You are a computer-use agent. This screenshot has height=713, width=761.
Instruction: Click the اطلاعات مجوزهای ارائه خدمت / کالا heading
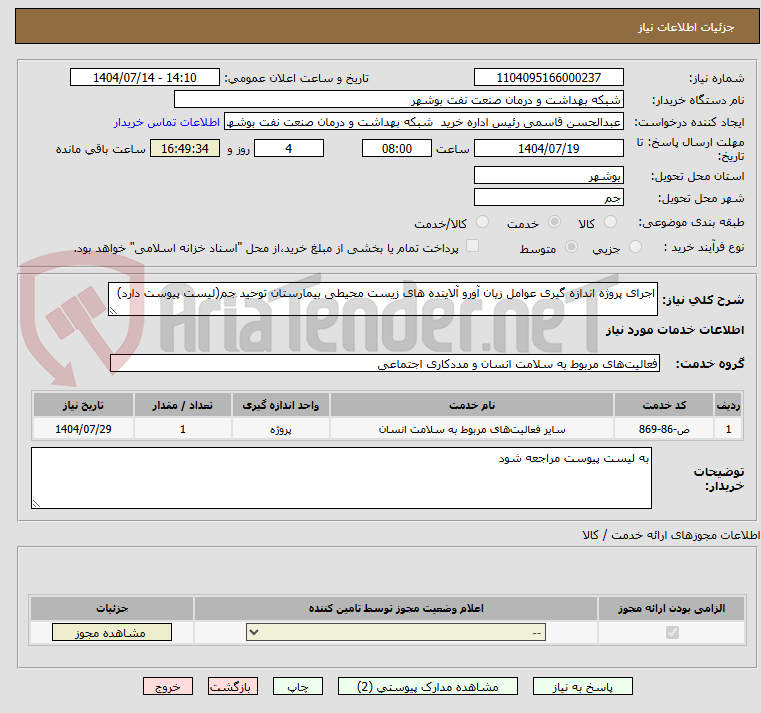tap(671, 535)
